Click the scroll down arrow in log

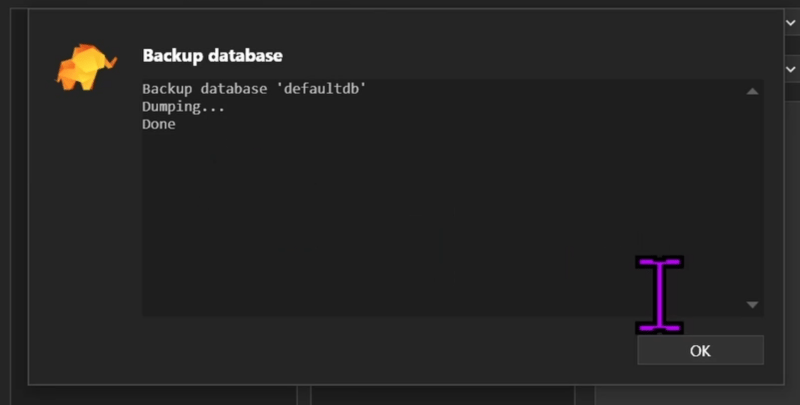(x=752, y=305)
